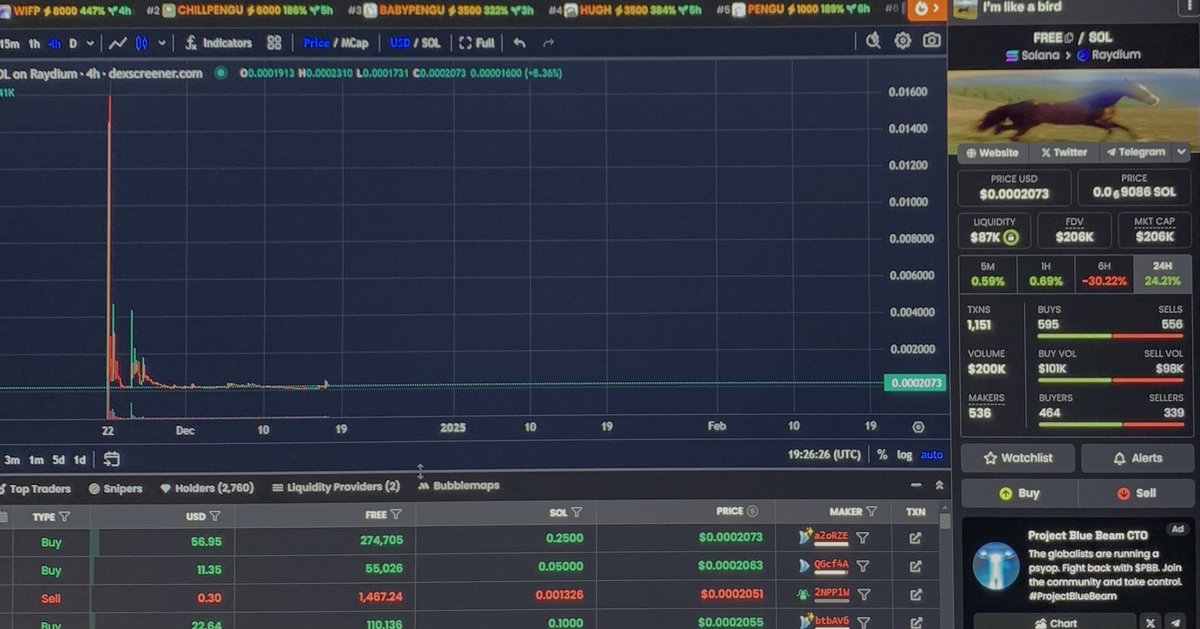
Task: Open chart settings gear icon
Action: tap(903, 41)
